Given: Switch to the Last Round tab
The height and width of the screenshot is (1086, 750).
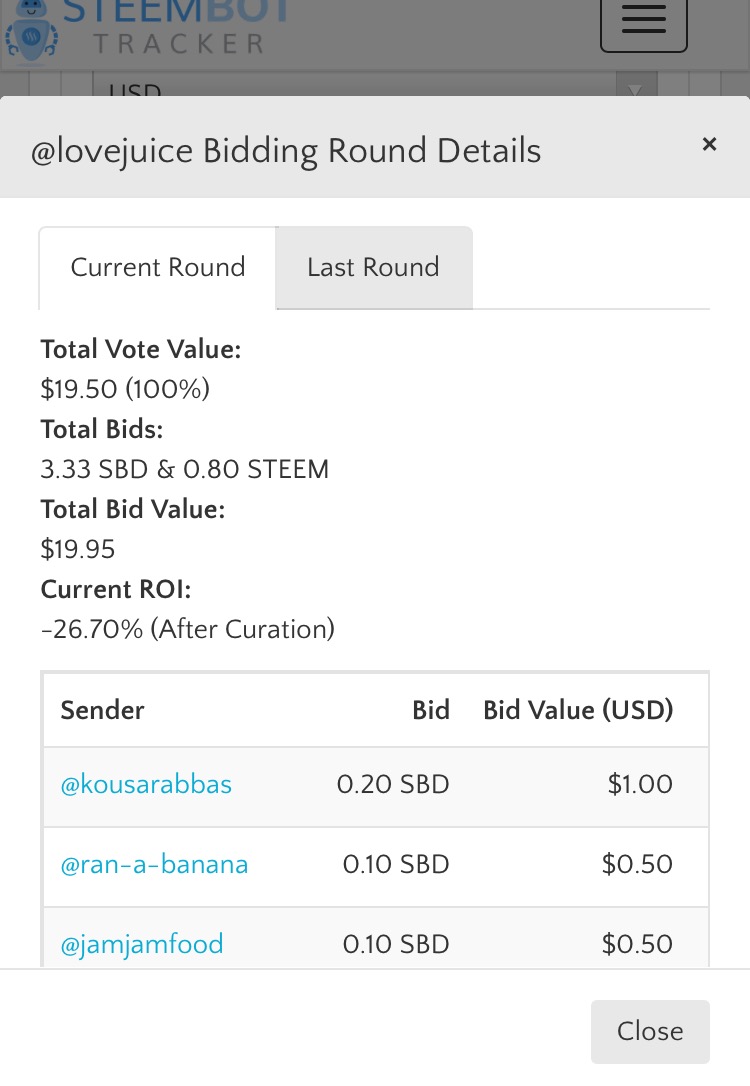Looking at the screenshot, I should pyautogui.click(x=373, y=268).
